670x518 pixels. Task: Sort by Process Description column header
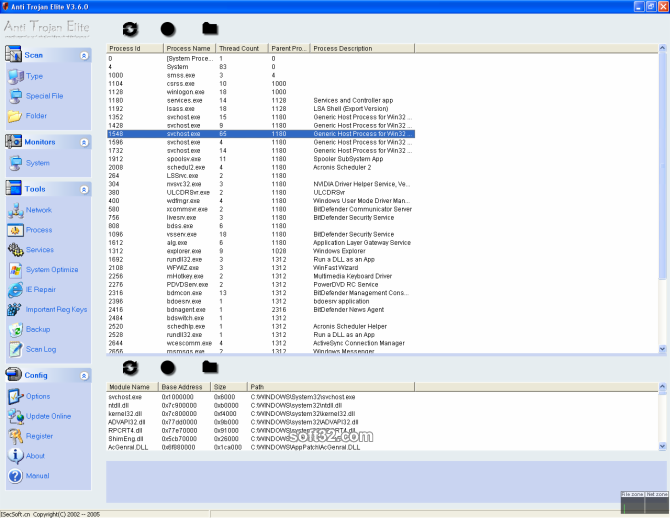pyautogui.click(x=362, y=48)
